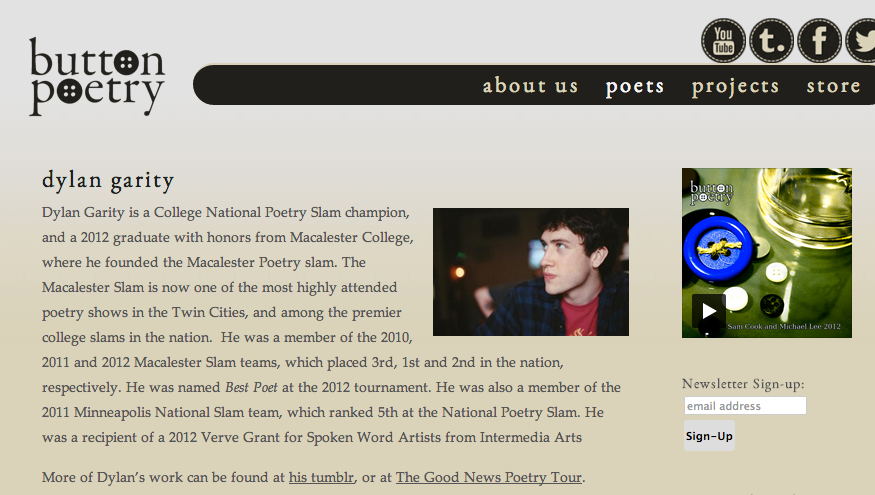The height and width of the screenshot is (495, 875).
Task: Focus the email address field
Action: 745,406
